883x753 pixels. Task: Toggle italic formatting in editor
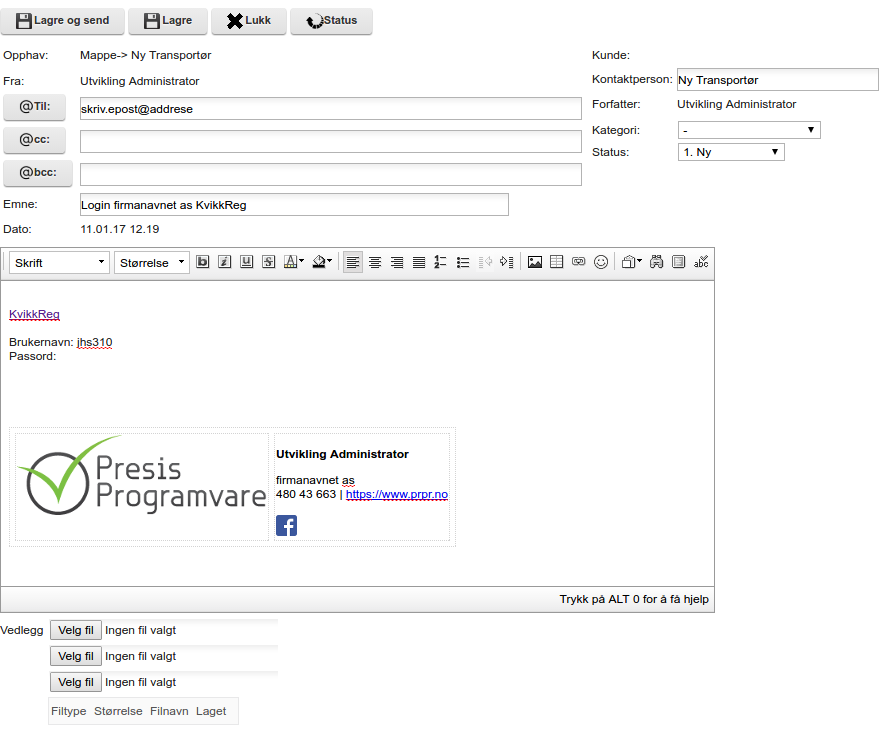point(225,262)
